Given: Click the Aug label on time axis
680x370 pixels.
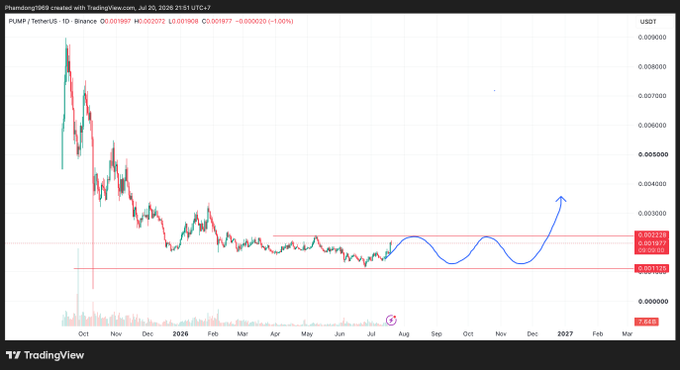Looking at the screenshot, I should 404,334.
